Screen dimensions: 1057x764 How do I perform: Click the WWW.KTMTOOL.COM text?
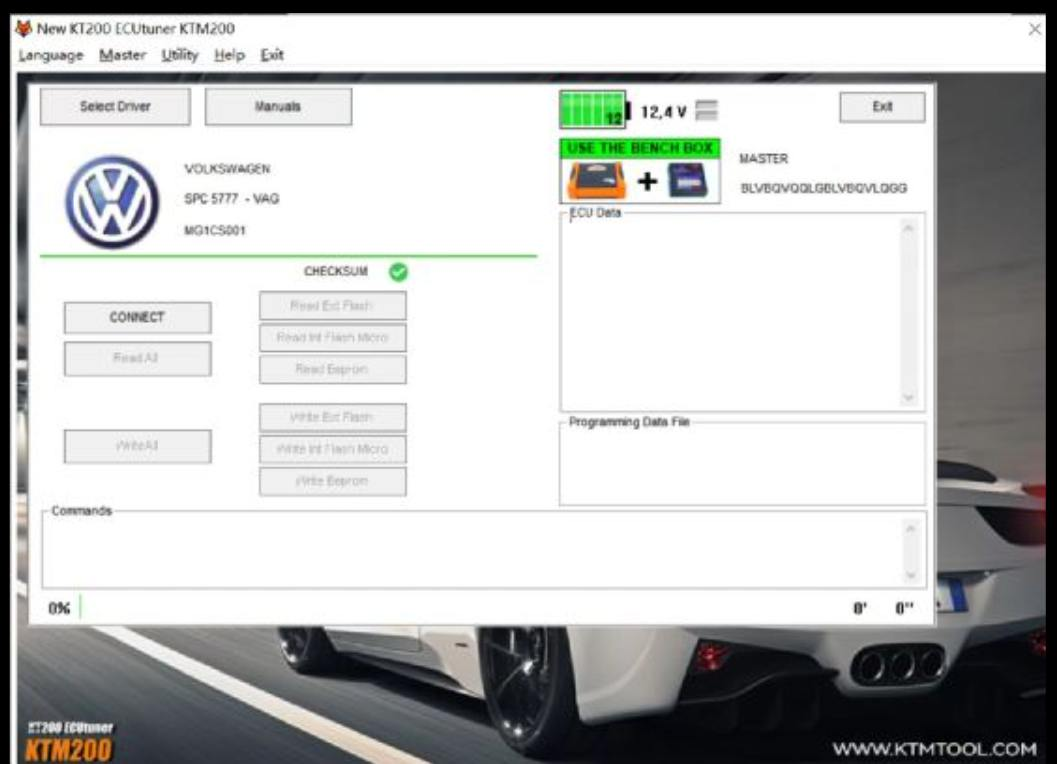point(934,748)
